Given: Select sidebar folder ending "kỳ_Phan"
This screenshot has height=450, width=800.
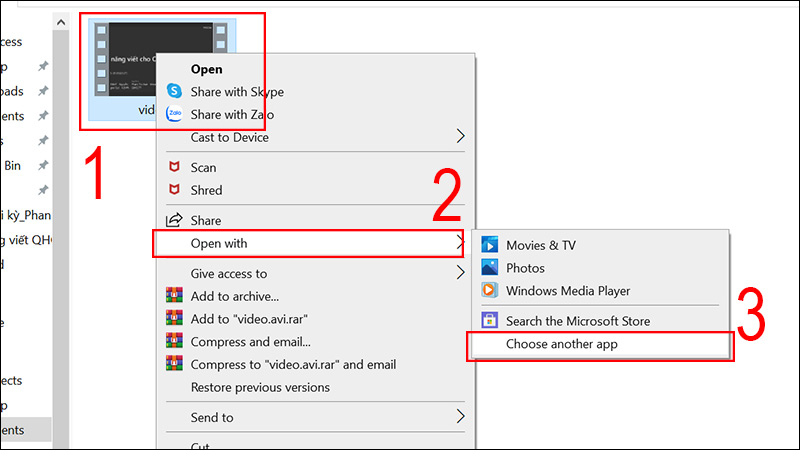Looking at the screenshot, I should pos(26,215).
